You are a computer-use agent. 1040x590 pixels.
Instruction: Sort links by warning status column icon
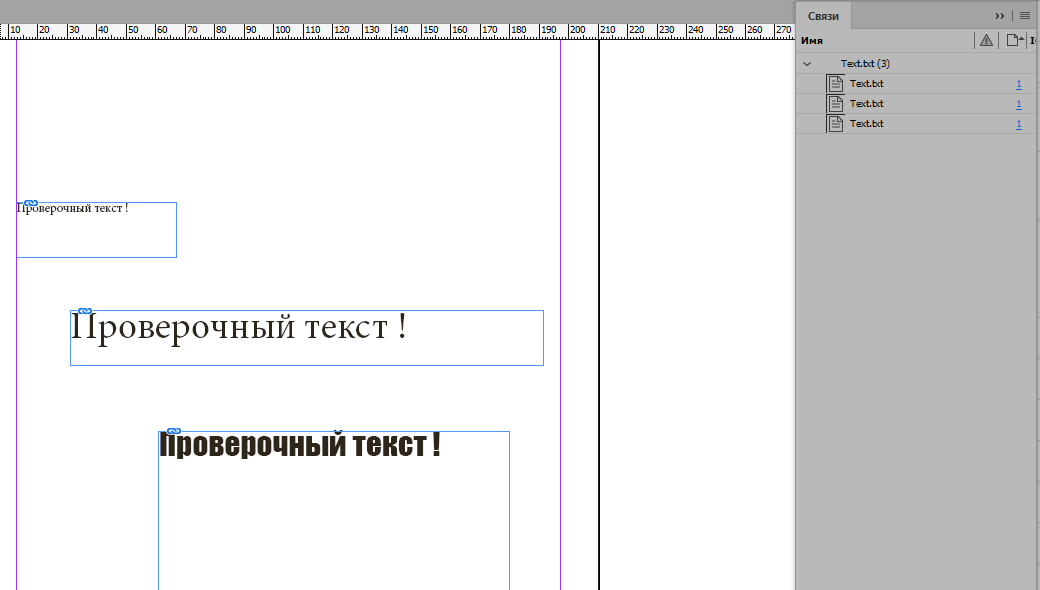[986, 40]
